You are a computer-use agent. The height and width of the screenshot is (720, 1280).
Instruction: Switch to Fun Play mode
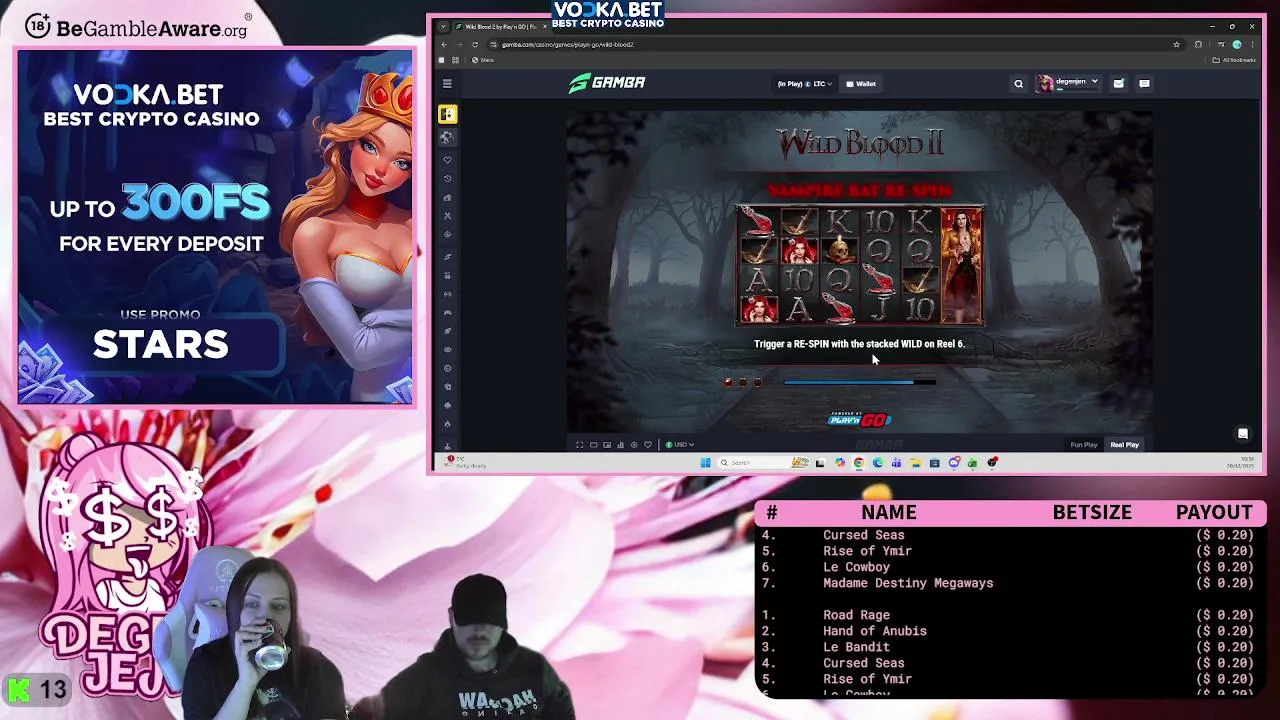pos(1084,445)
